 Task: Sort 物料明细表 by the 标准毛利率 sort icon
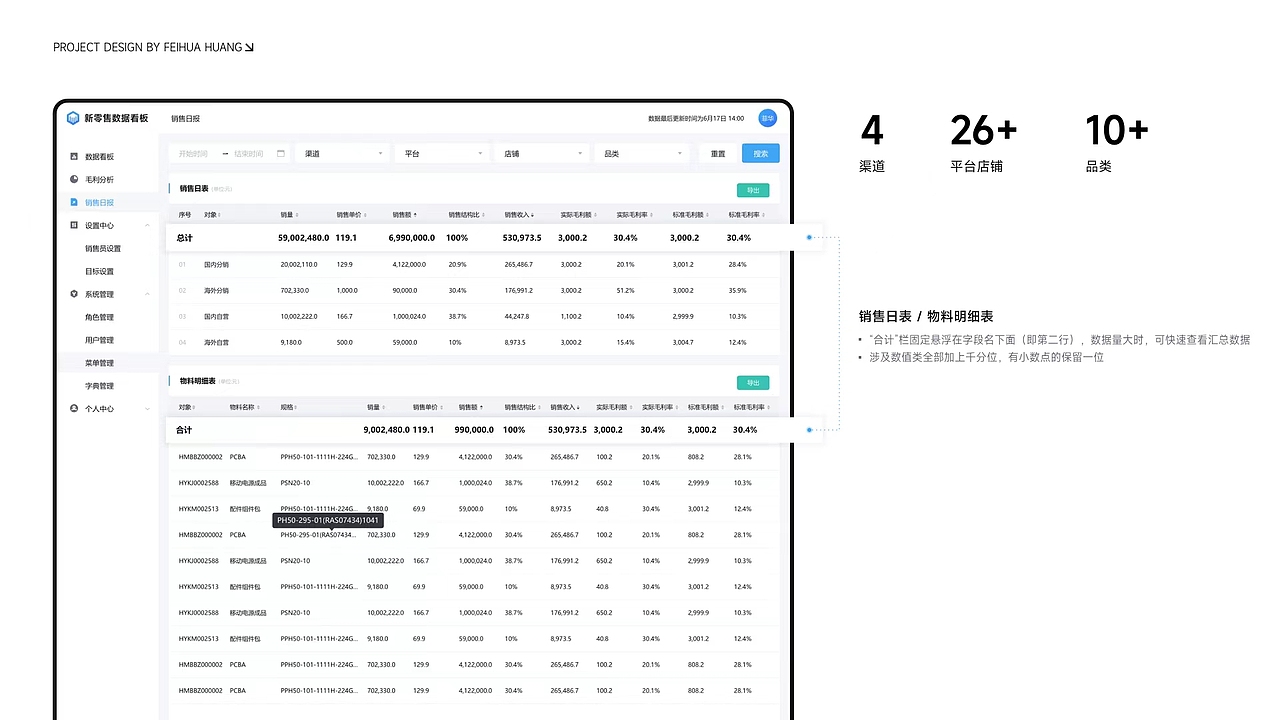[767, 408]
